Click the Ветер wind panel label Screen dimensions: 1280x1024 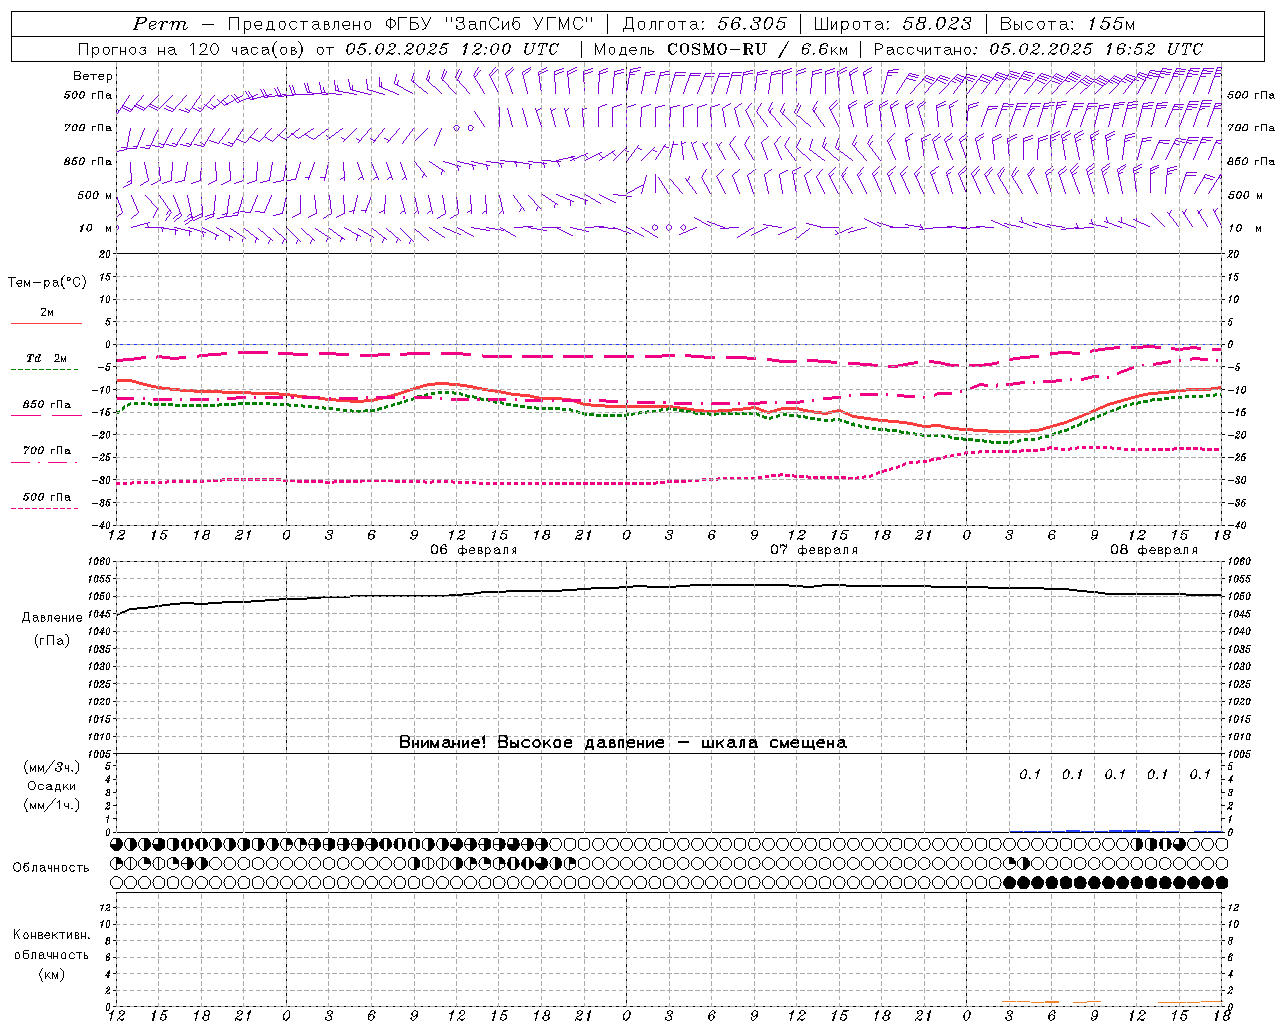(93, 76)
